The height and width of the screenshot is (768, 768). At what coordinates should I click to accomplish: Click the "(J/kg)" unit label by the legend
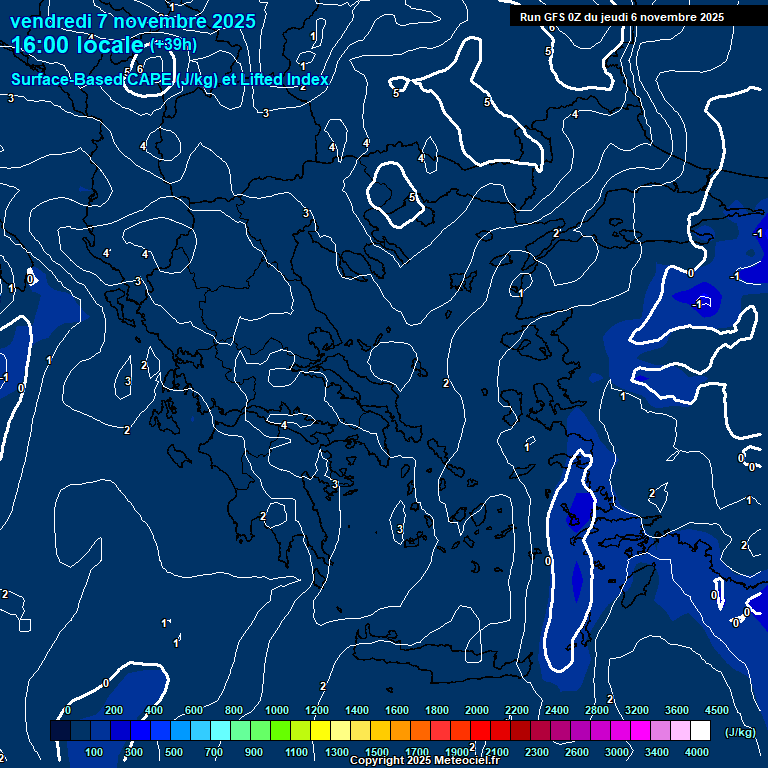click(x=740, y=732)
